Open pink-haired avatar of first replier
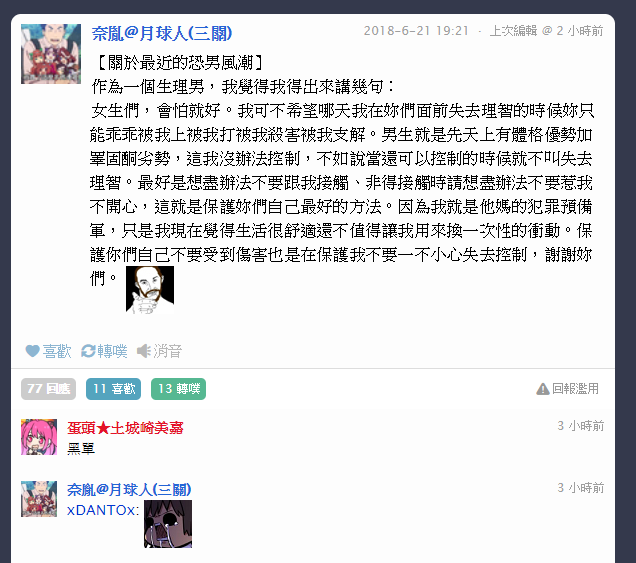Image resolution: width=636 pixels, height=563 pixels. pyautogui.click(x=39, y=437)
